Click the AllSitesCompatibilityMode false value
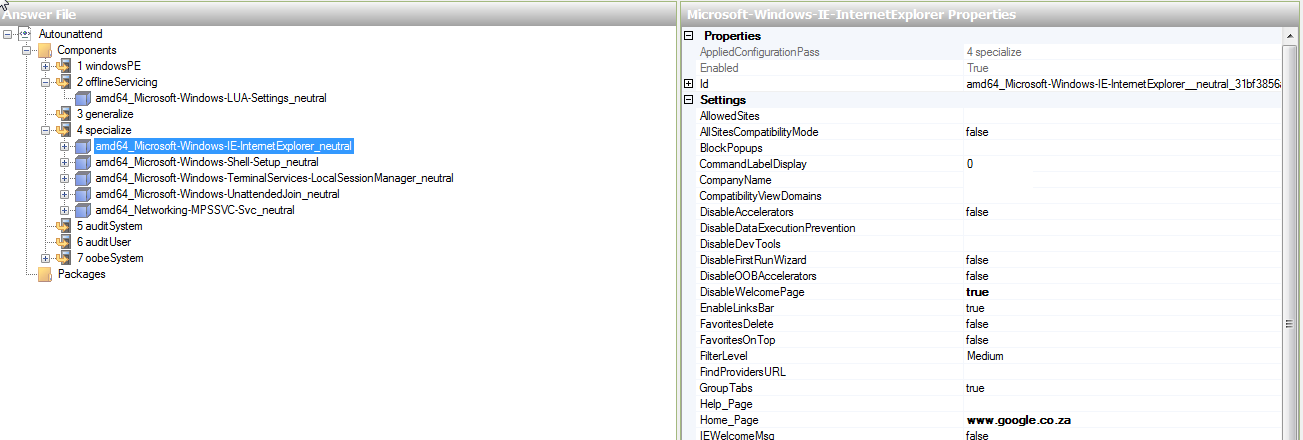Image resolution: width=1303 pixels, height=440 pixels. click(x=977, y=132)
